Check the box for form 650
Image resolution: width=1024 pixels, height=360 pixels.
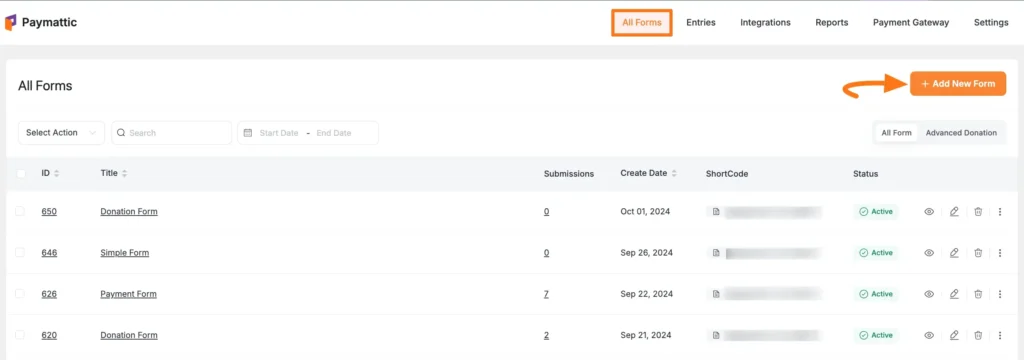click(20, 211)
